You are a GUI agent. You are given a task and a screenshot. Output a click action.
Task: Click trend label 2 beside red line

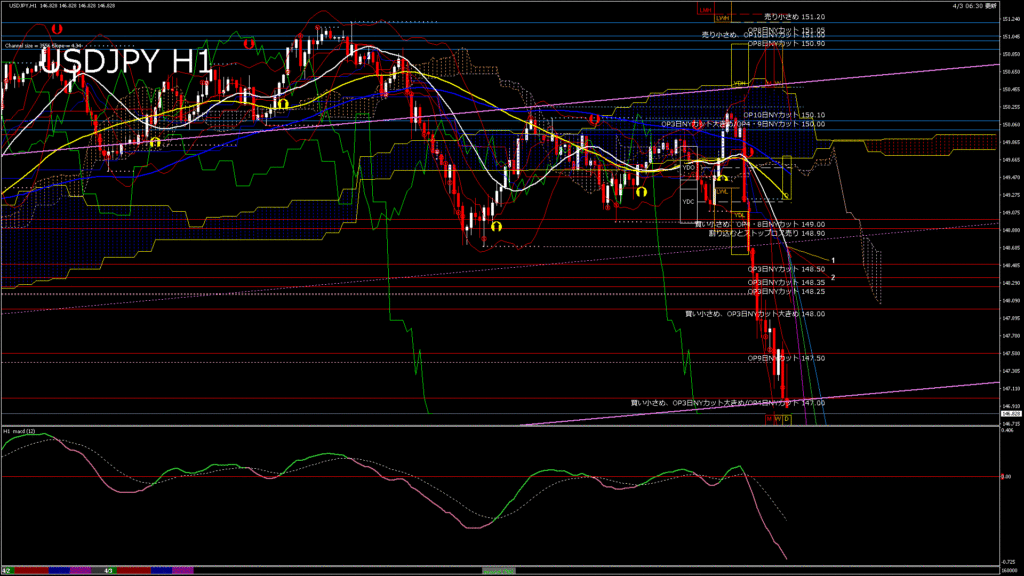click(833, 278)
